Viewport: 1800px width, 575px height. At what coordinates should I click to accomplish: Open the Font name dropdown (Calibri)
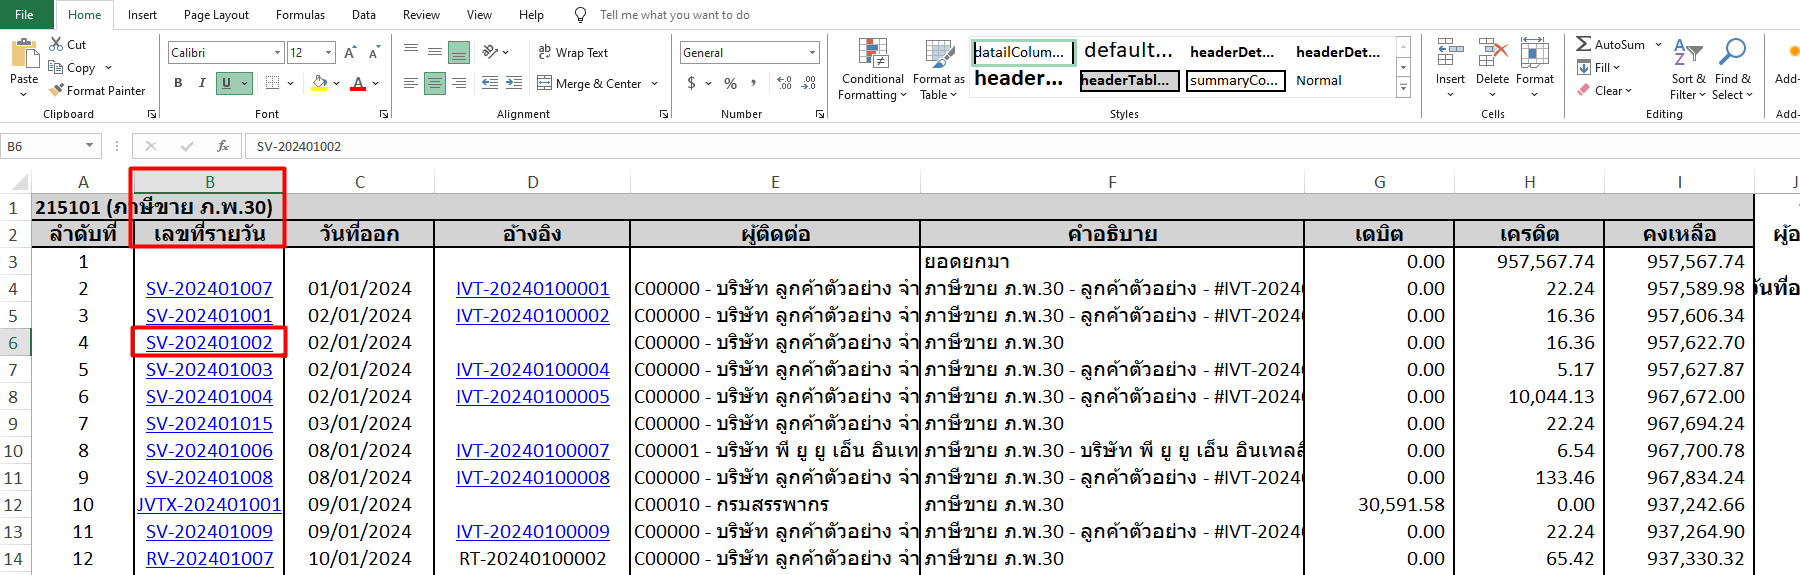click(x=278, y=52)
